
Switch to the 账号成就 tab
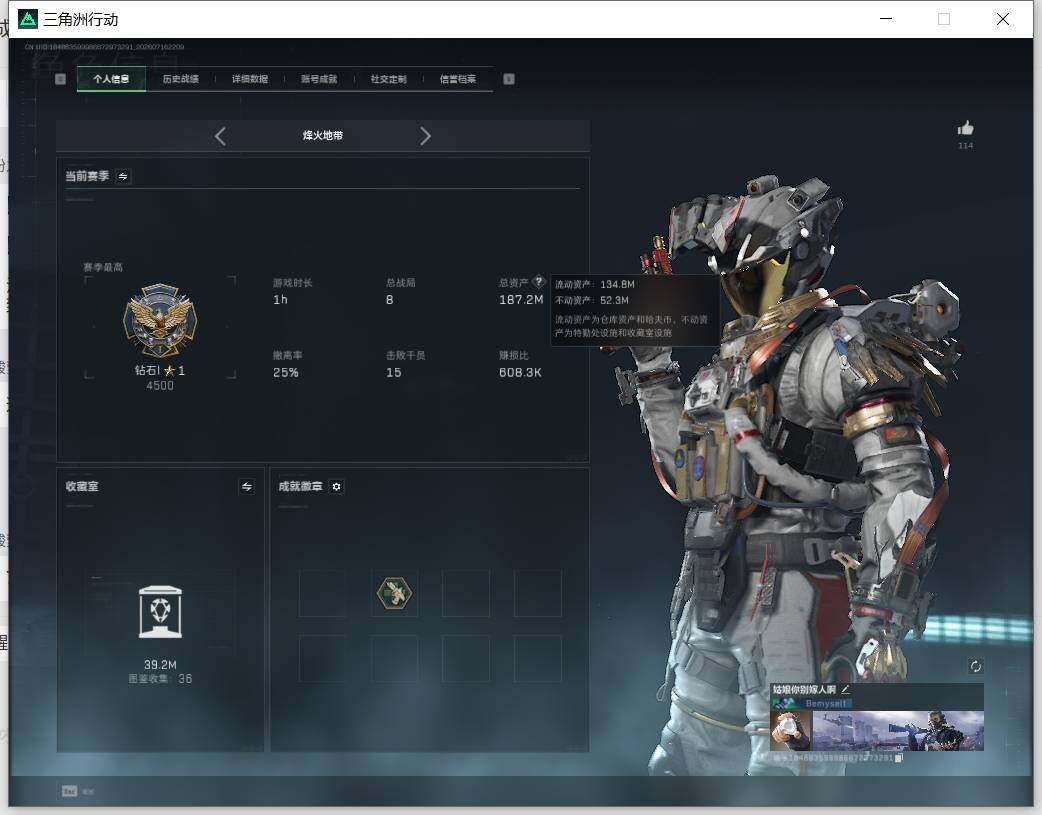click(x=319, y=79)
